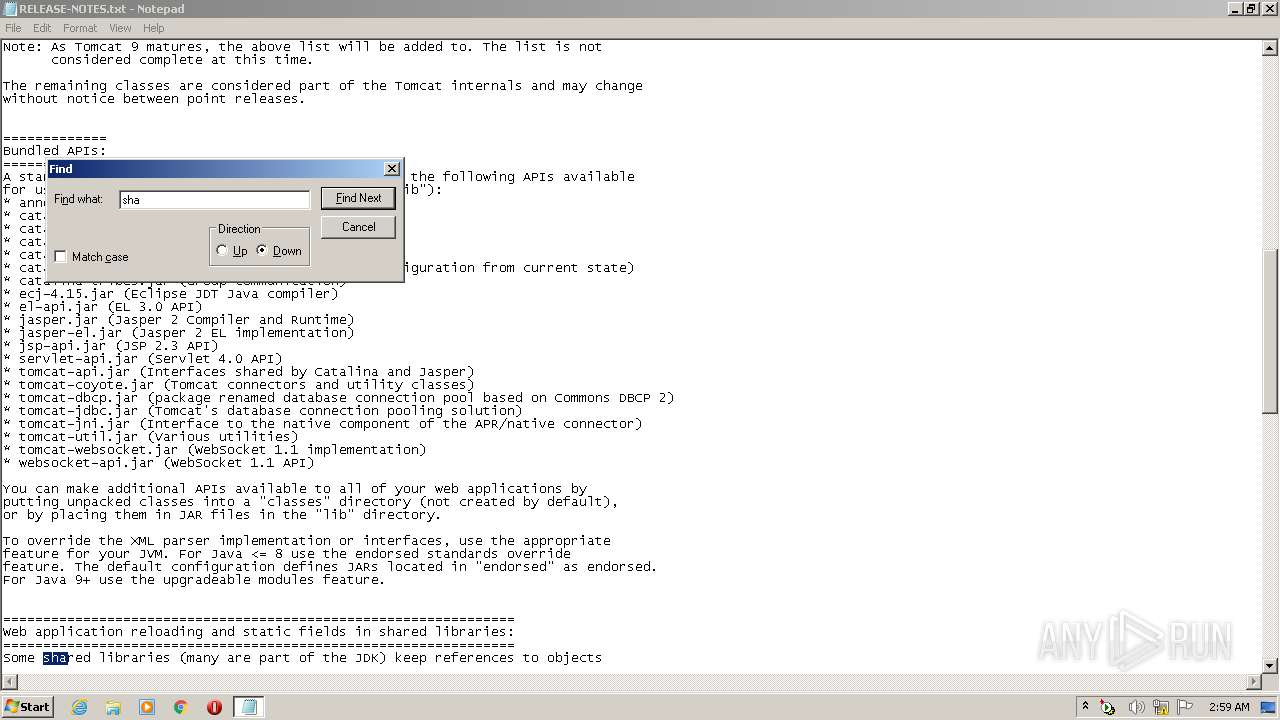
Task: Open the Action Center flag icon
Action: click(1185, 707)
